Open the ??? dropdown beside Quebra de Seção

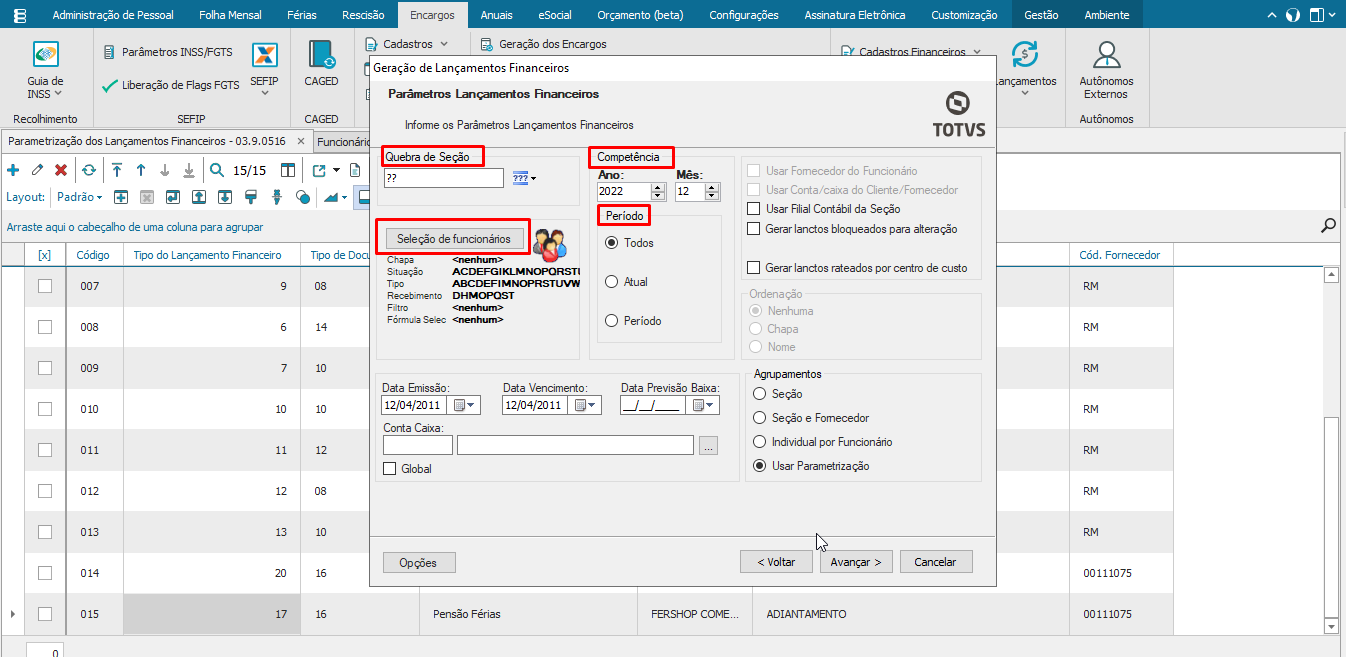[524, 178]
